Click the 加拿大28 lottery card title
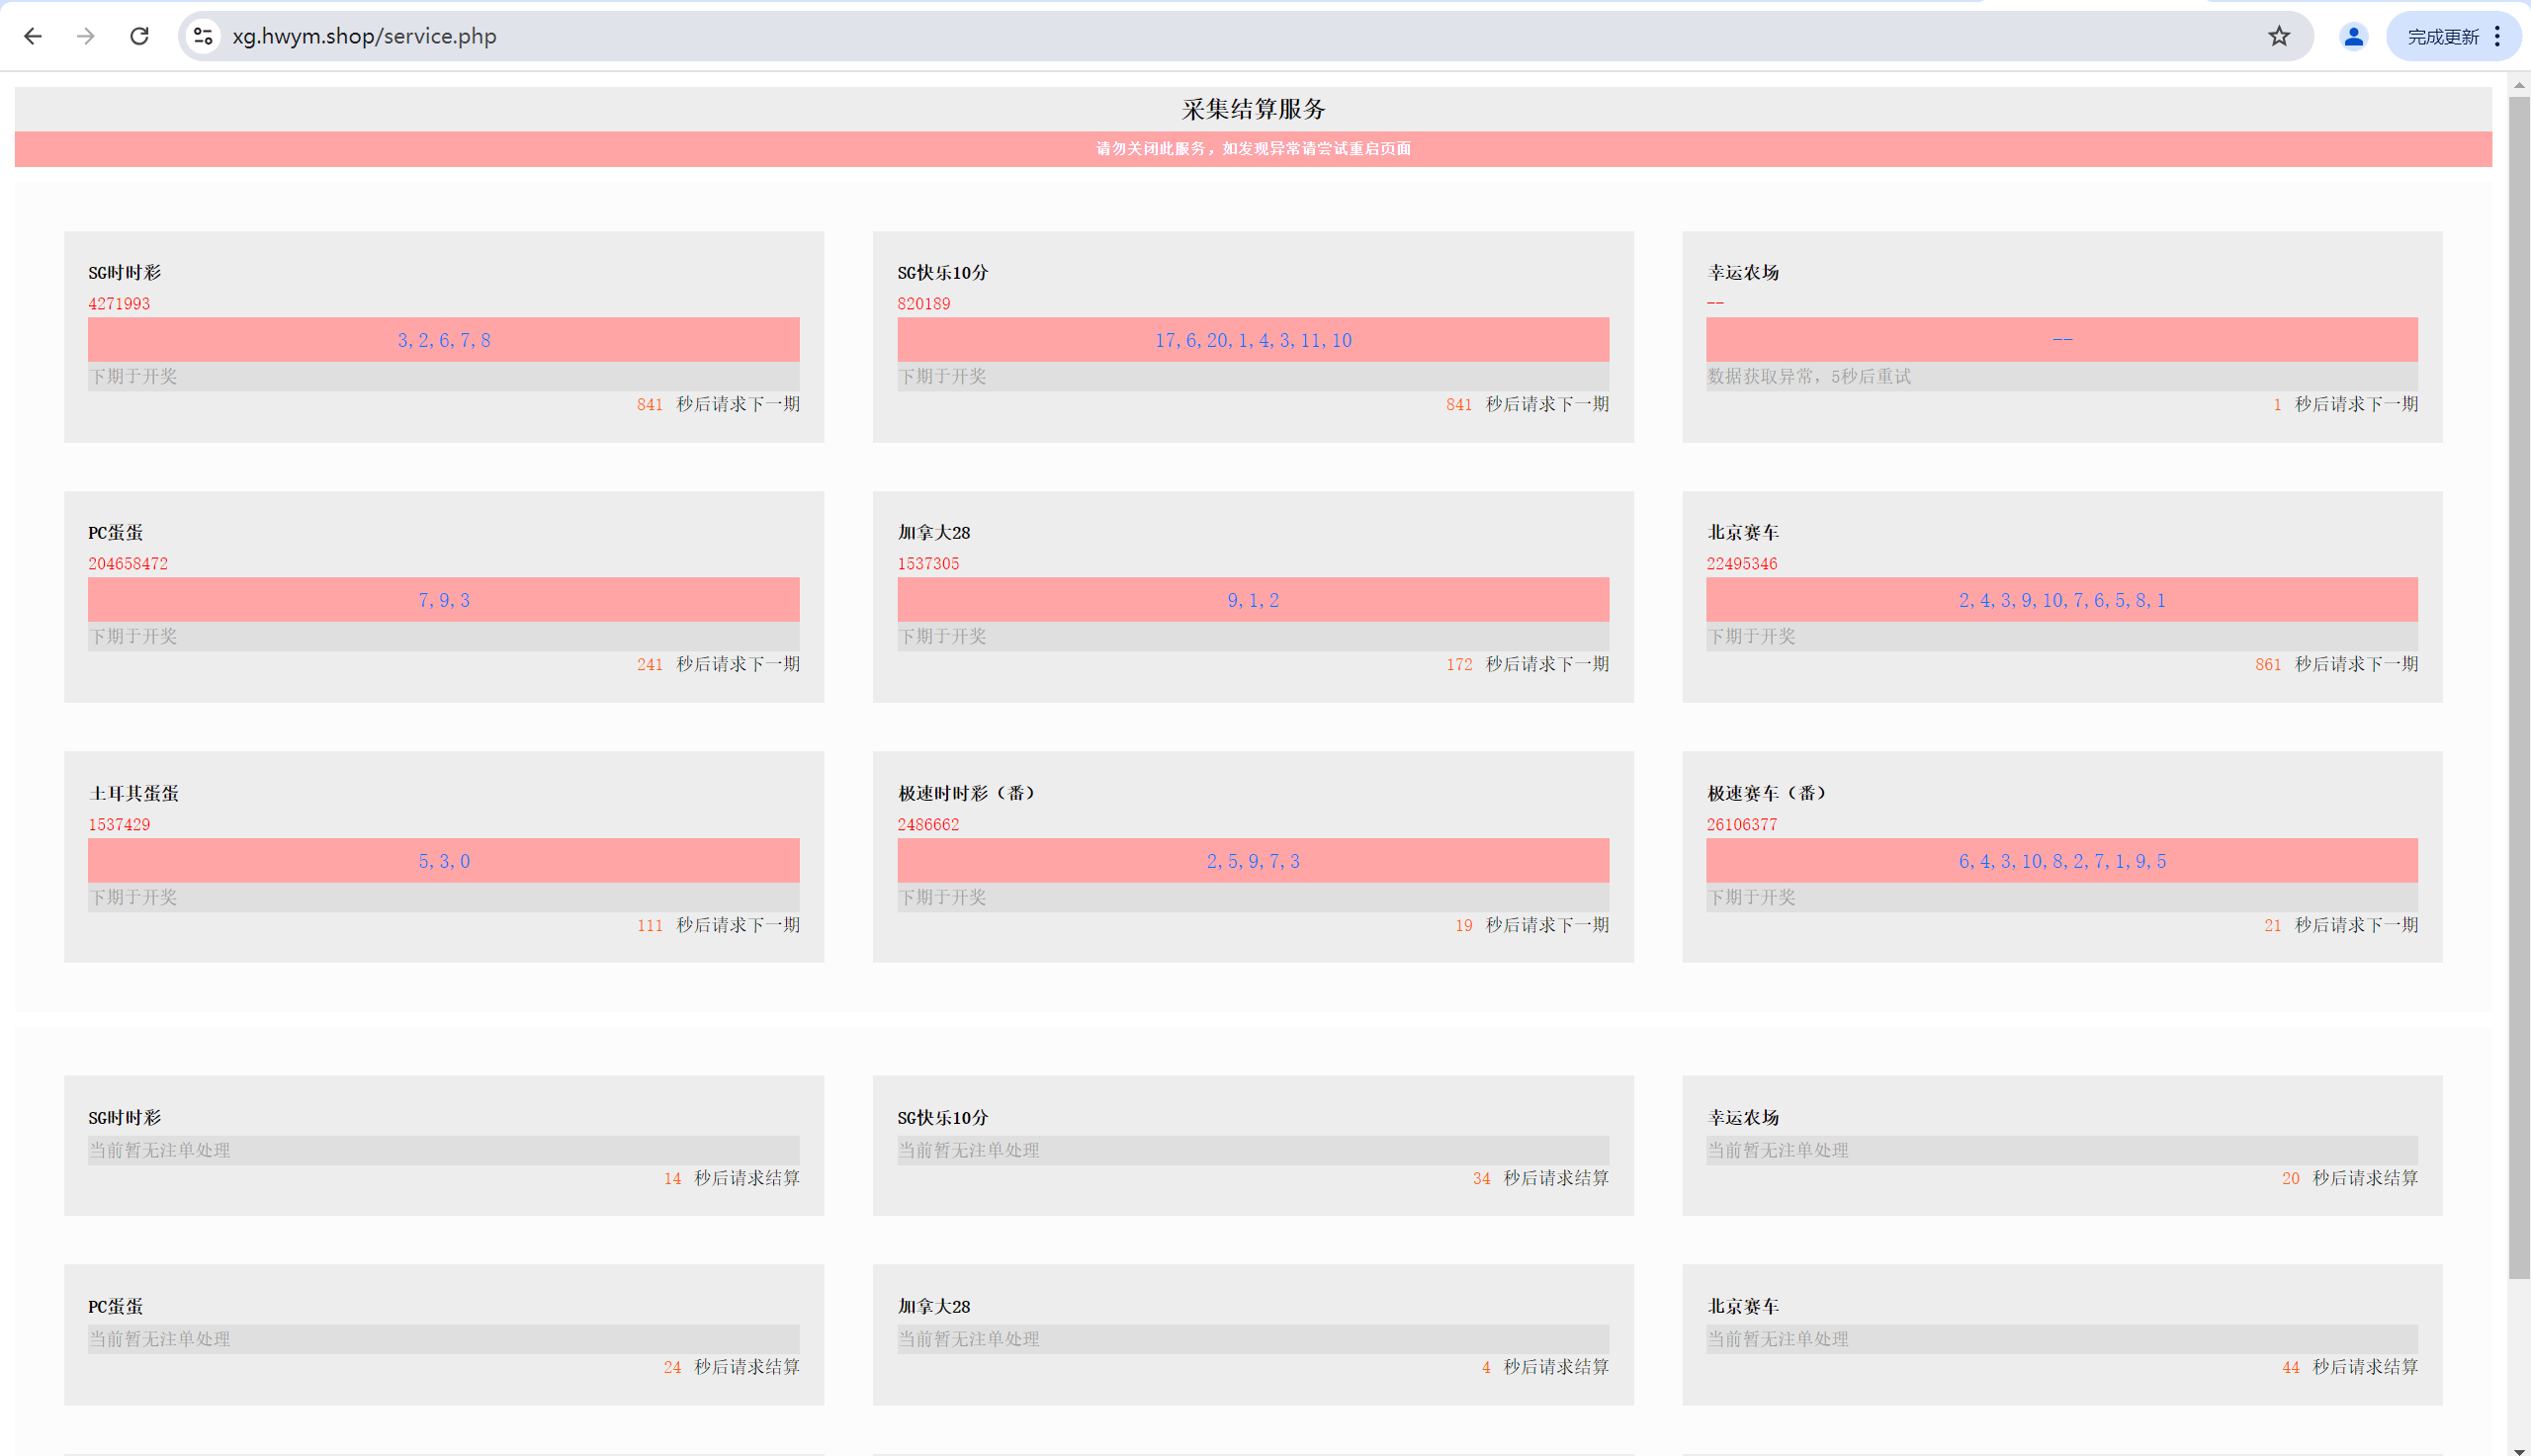Screen dimensions: 2531x1456 click(934, 533)
